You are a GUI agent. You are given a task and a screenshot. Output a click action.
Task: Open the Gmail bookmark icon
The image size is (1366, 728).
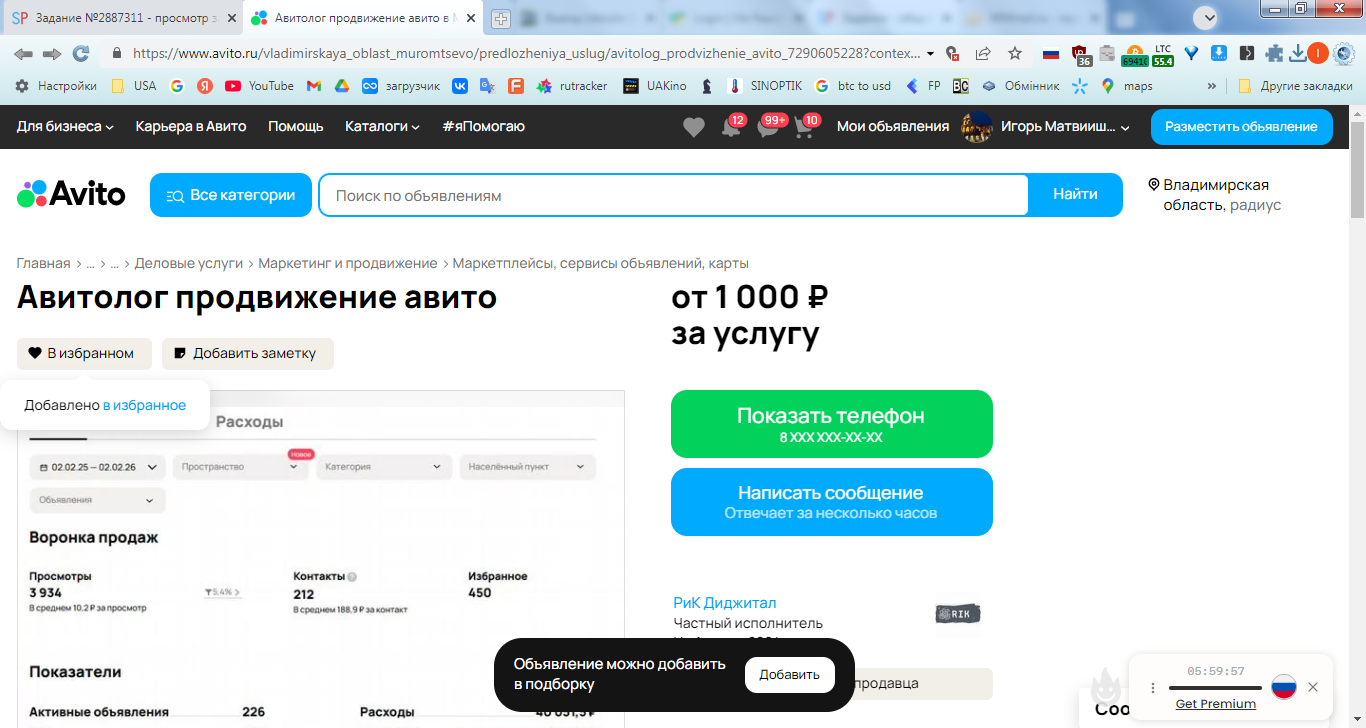click(x=313, y=86)
